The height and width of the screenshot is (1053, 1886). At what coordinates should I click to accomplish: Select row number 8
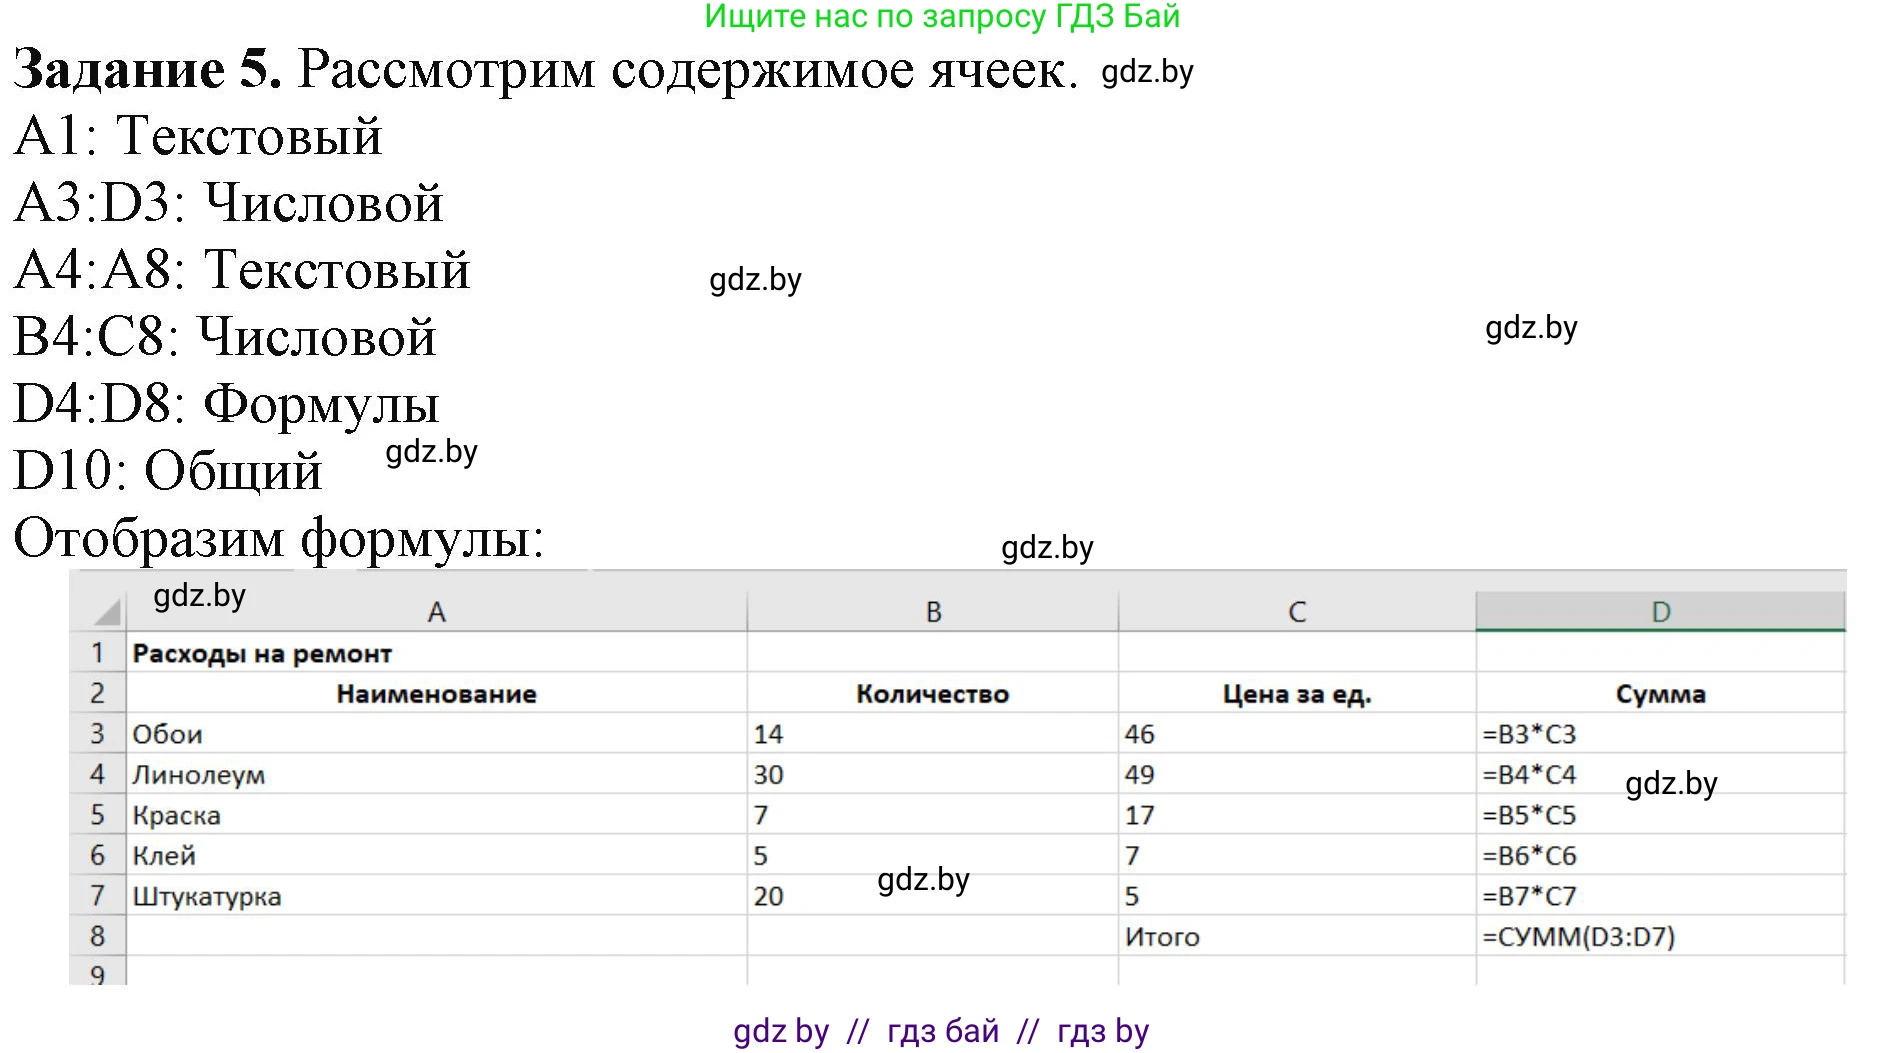[x=97, y=937]
